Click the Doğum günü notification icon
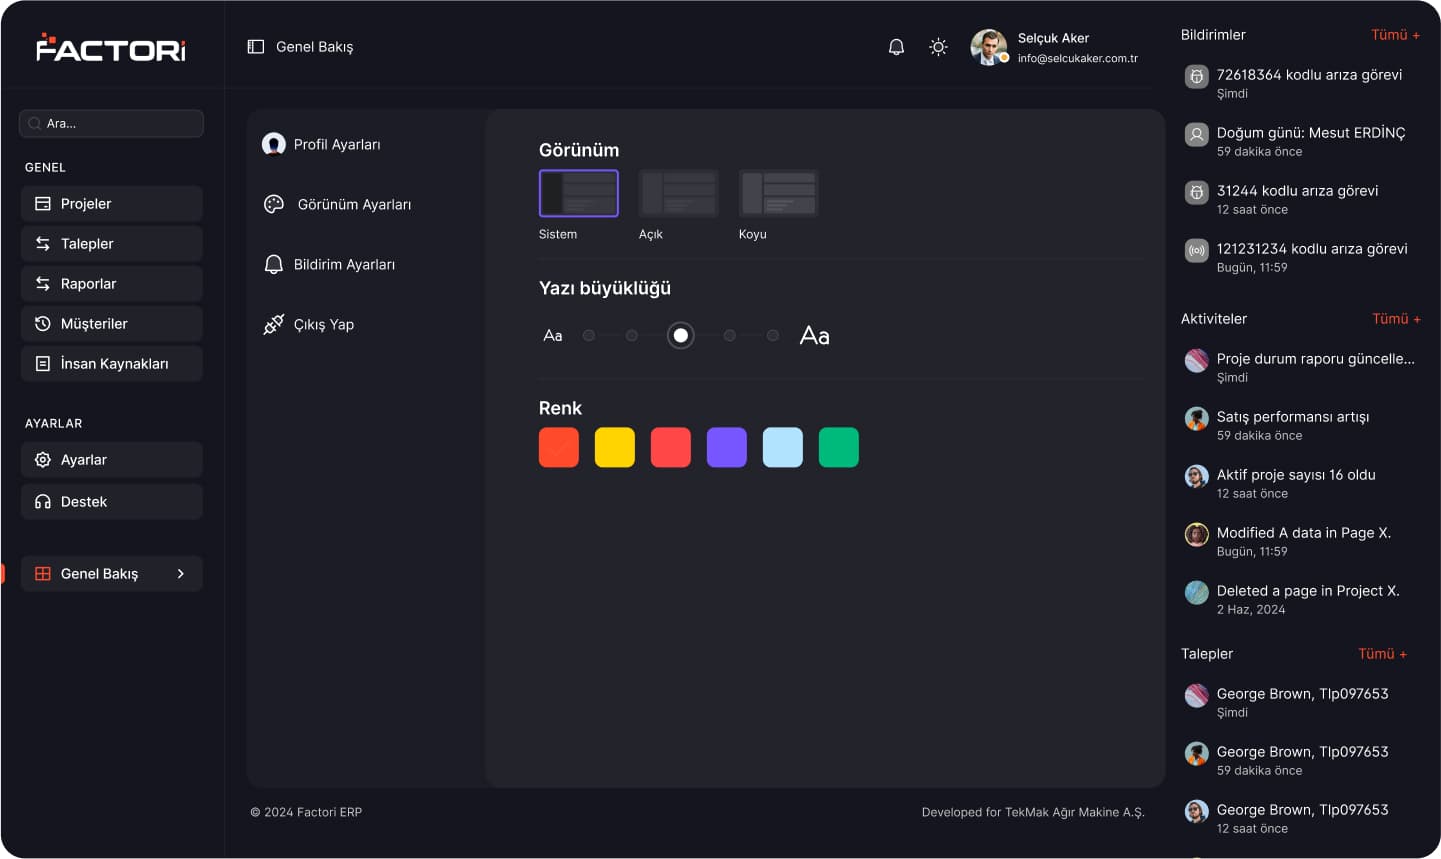This screenshot has width=1441, height=859. [x=1197, y=135]
